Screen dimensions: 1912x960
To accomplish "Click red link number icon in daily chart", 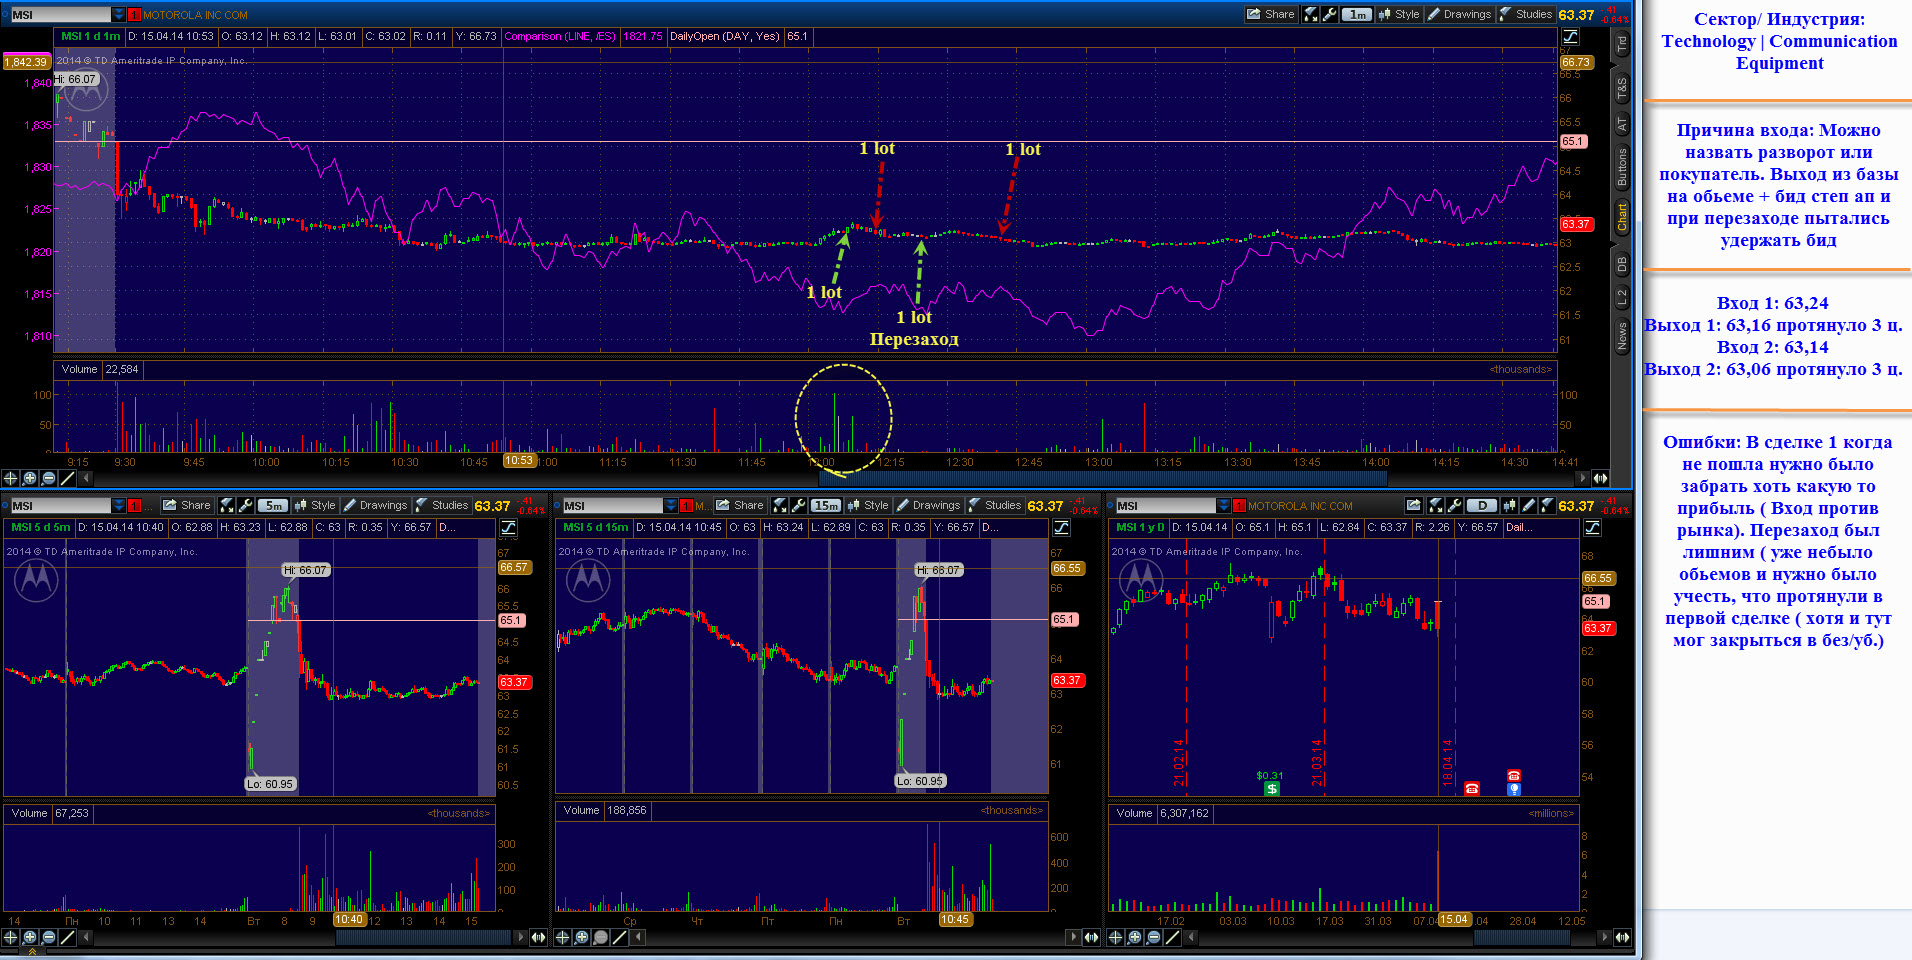I will [1239, 506].
